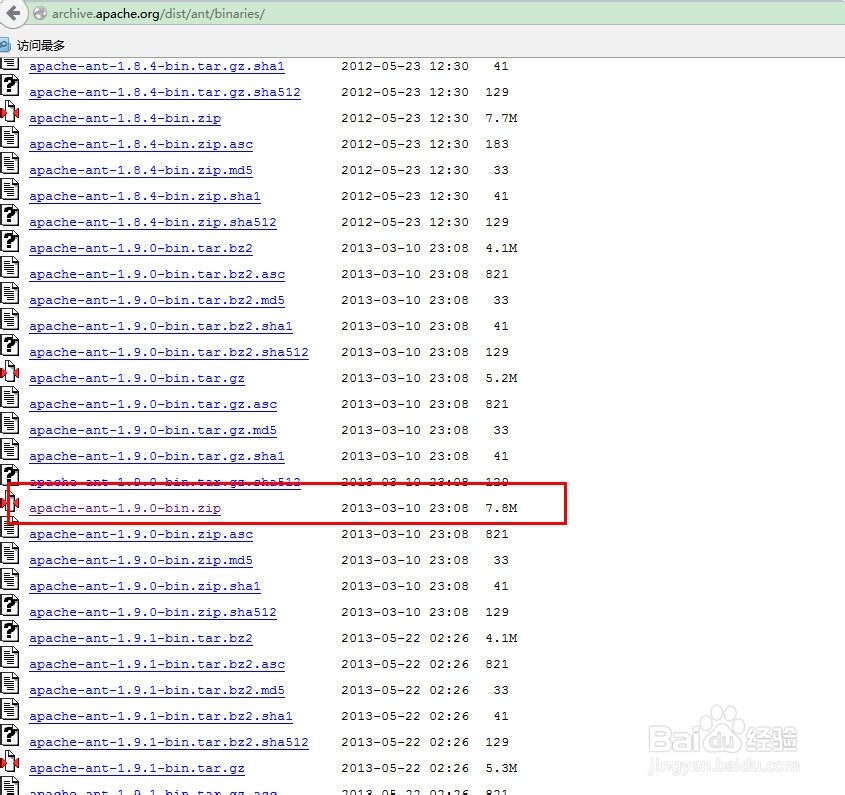845x795 pixels.
Task: Click the 183 size of apache-ant-1.8.4-bin.zip.asc
Action: click(x=497, y=144)
